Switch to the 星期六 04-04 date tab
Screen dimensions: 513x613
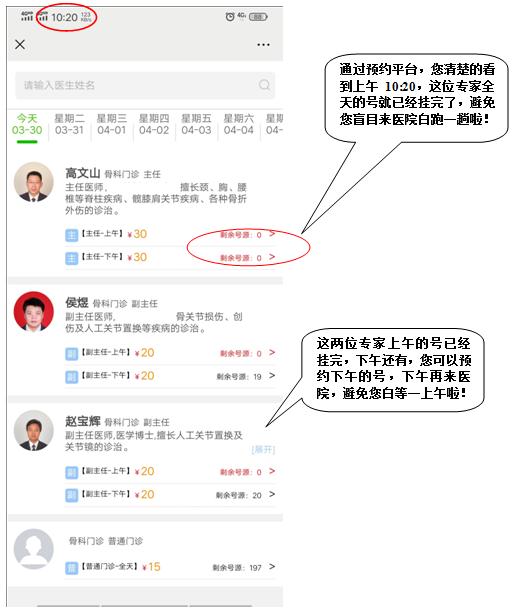click(239, 124)
